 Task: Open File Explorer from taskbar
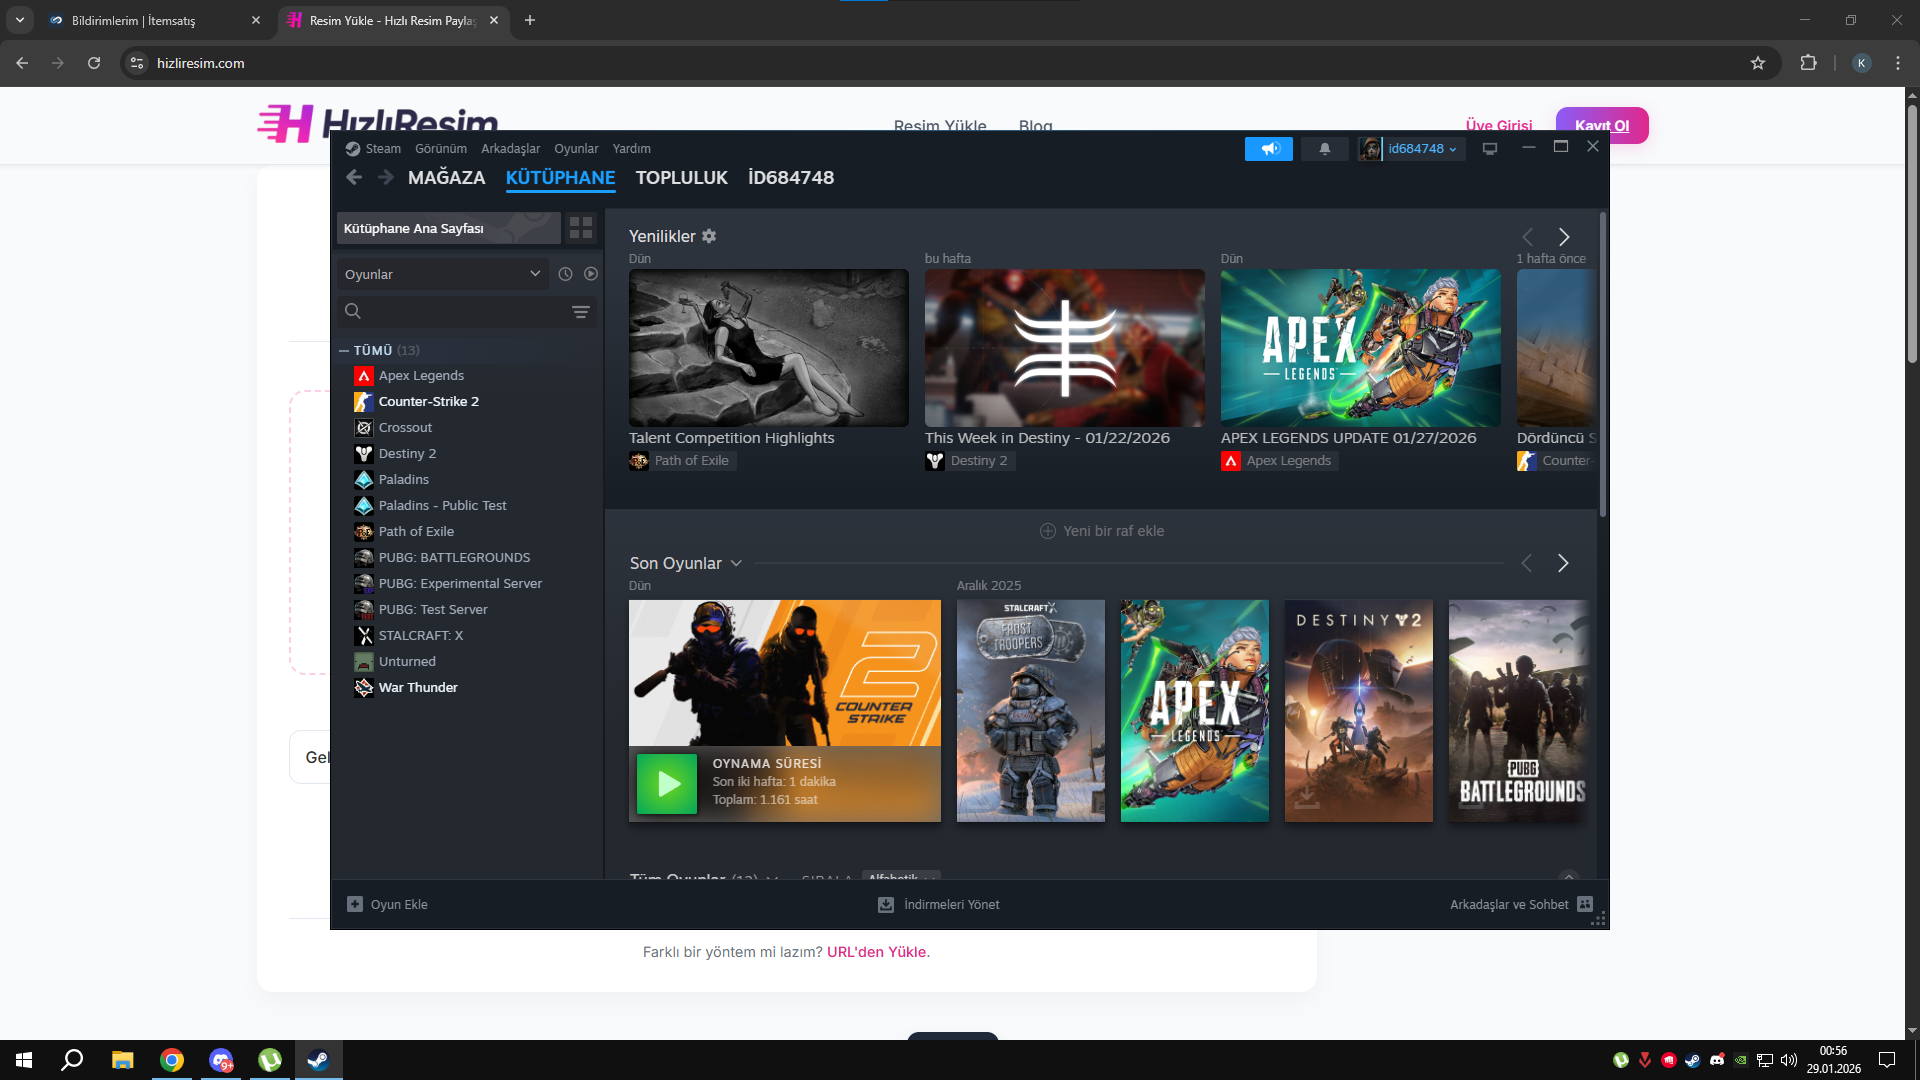point(122,1060)
